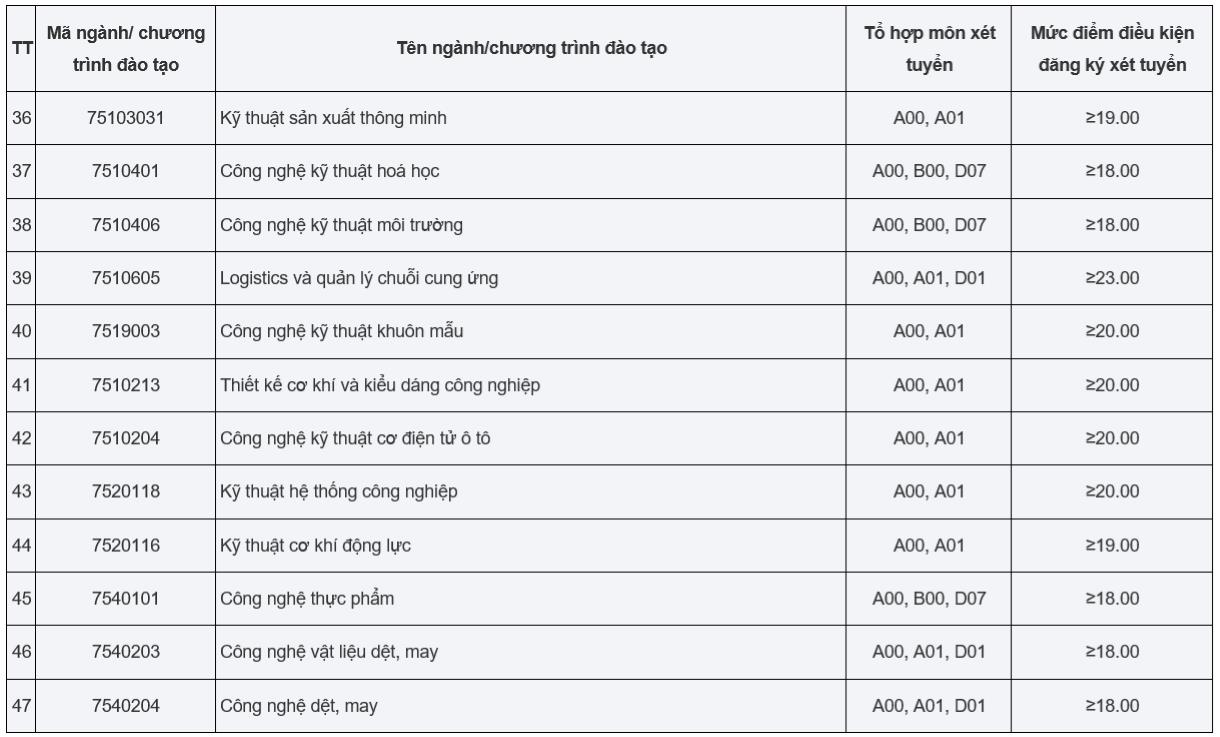1220x737 pixels.
Task: Select 'Công nghệ kỹ thuật môi trường' row name
Action: point(341,225)
